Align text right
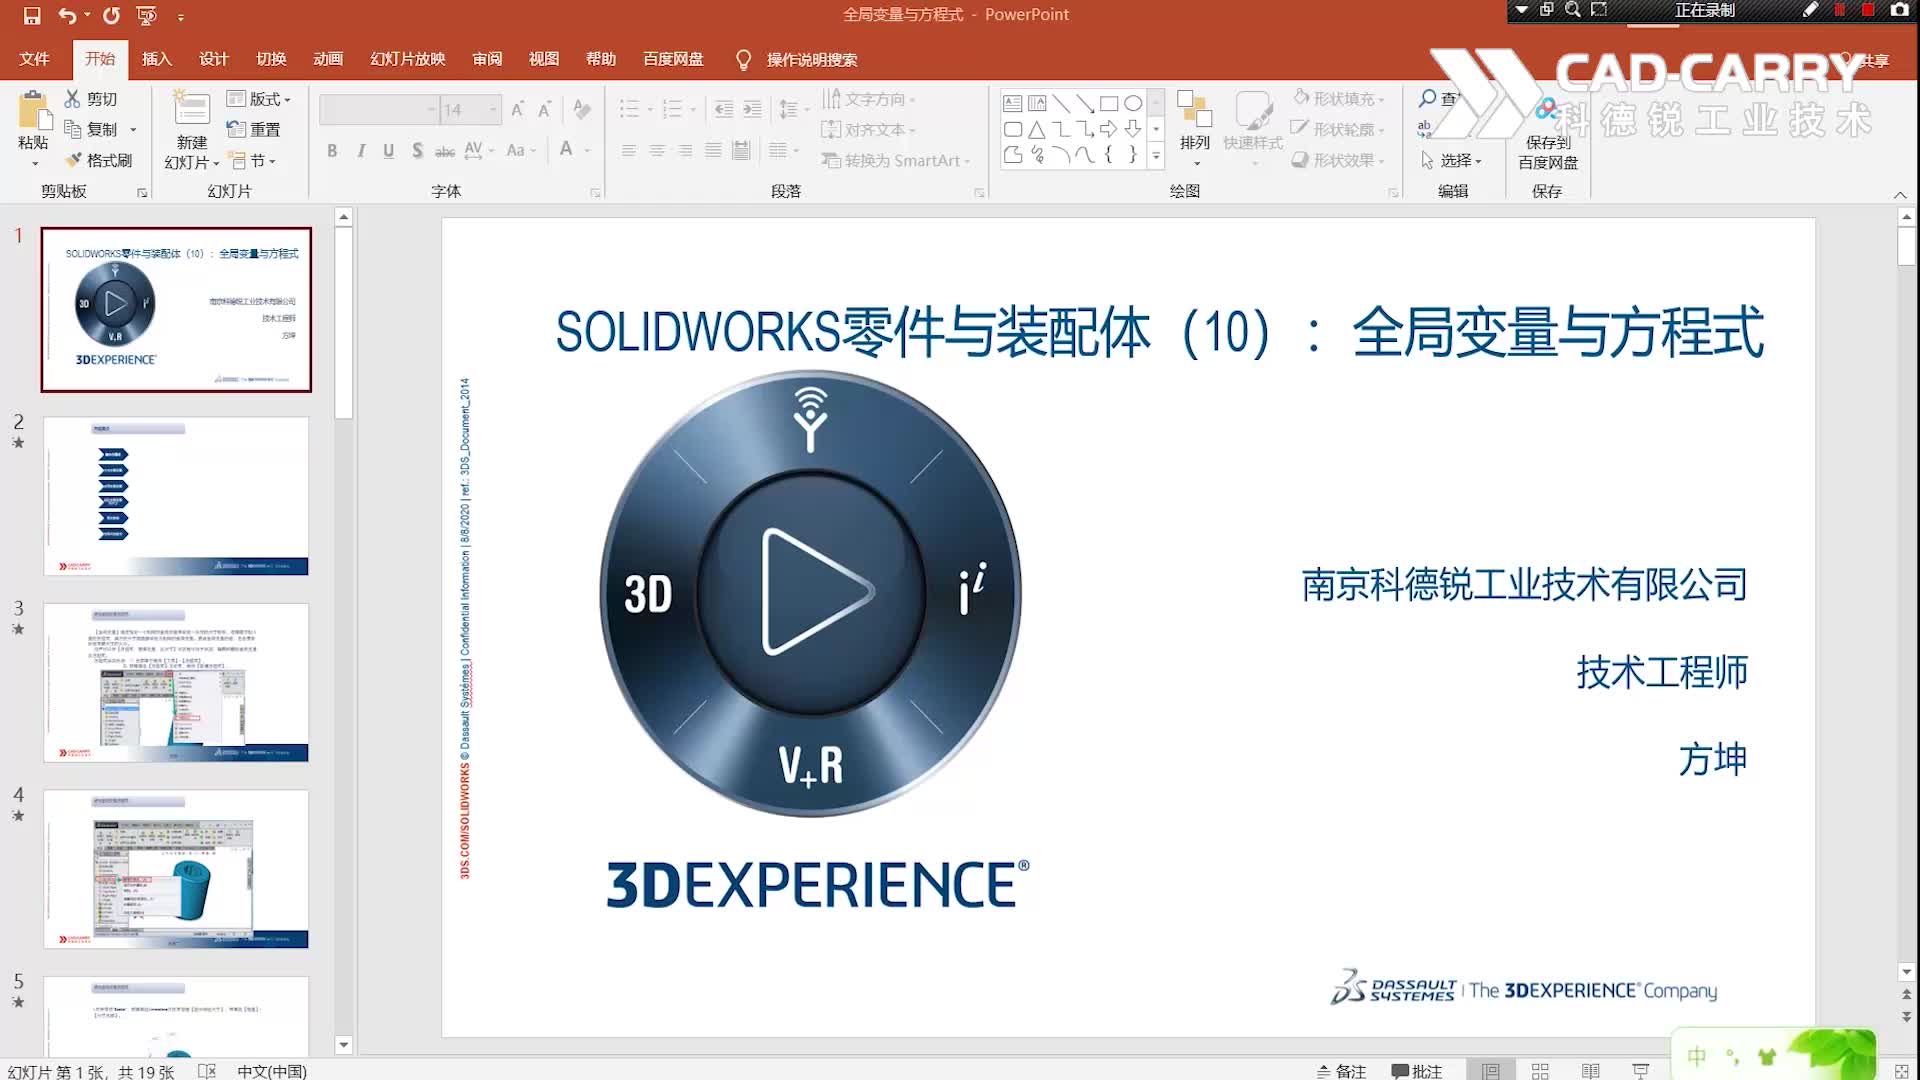The image size is (1920, 1080). tap(685, 151)
